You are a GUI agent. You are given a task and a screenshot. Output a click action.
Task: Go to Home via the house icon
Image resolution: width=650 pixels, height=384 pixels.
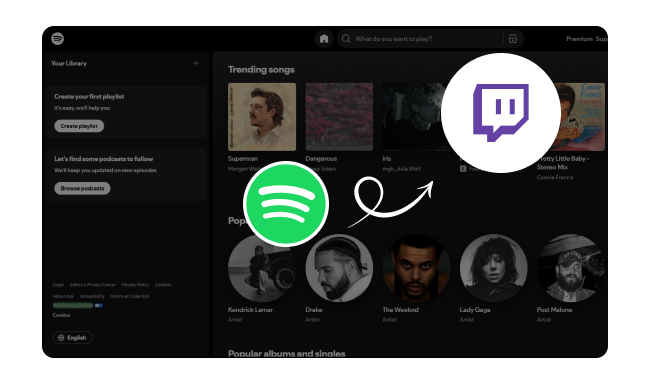324,39
